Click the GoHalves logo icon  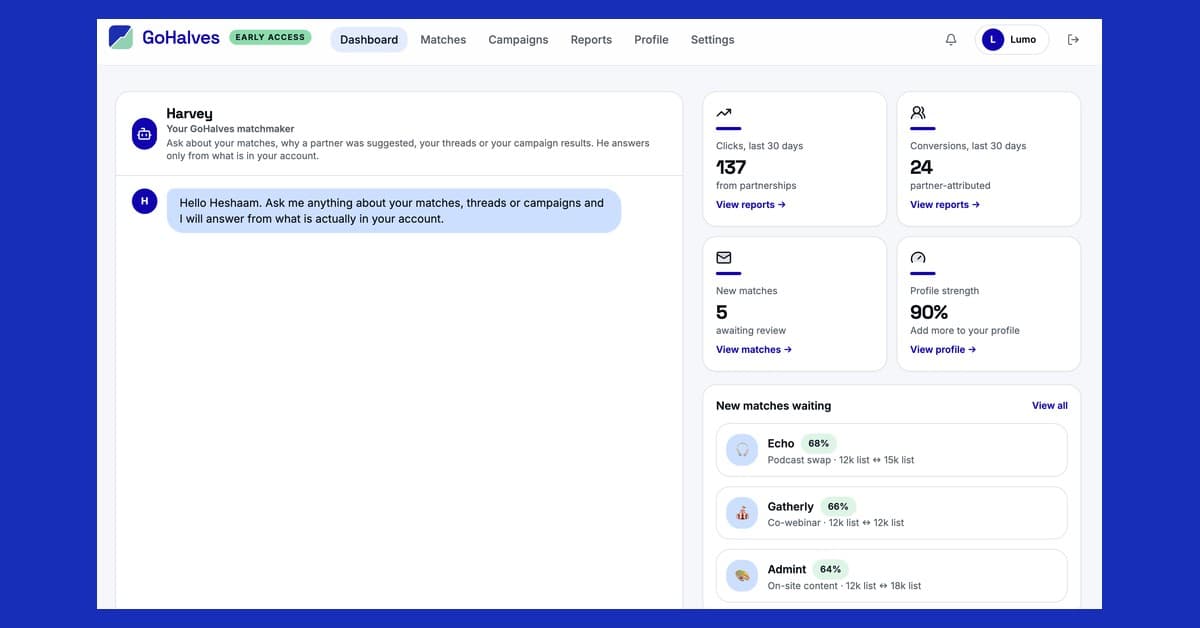[x=120, y=38]
